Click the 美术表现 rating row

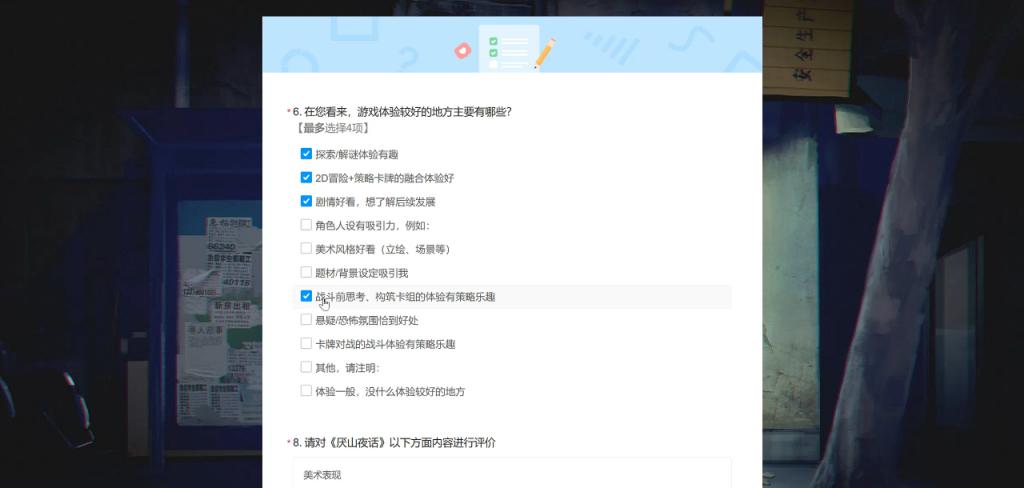point(511,475)
